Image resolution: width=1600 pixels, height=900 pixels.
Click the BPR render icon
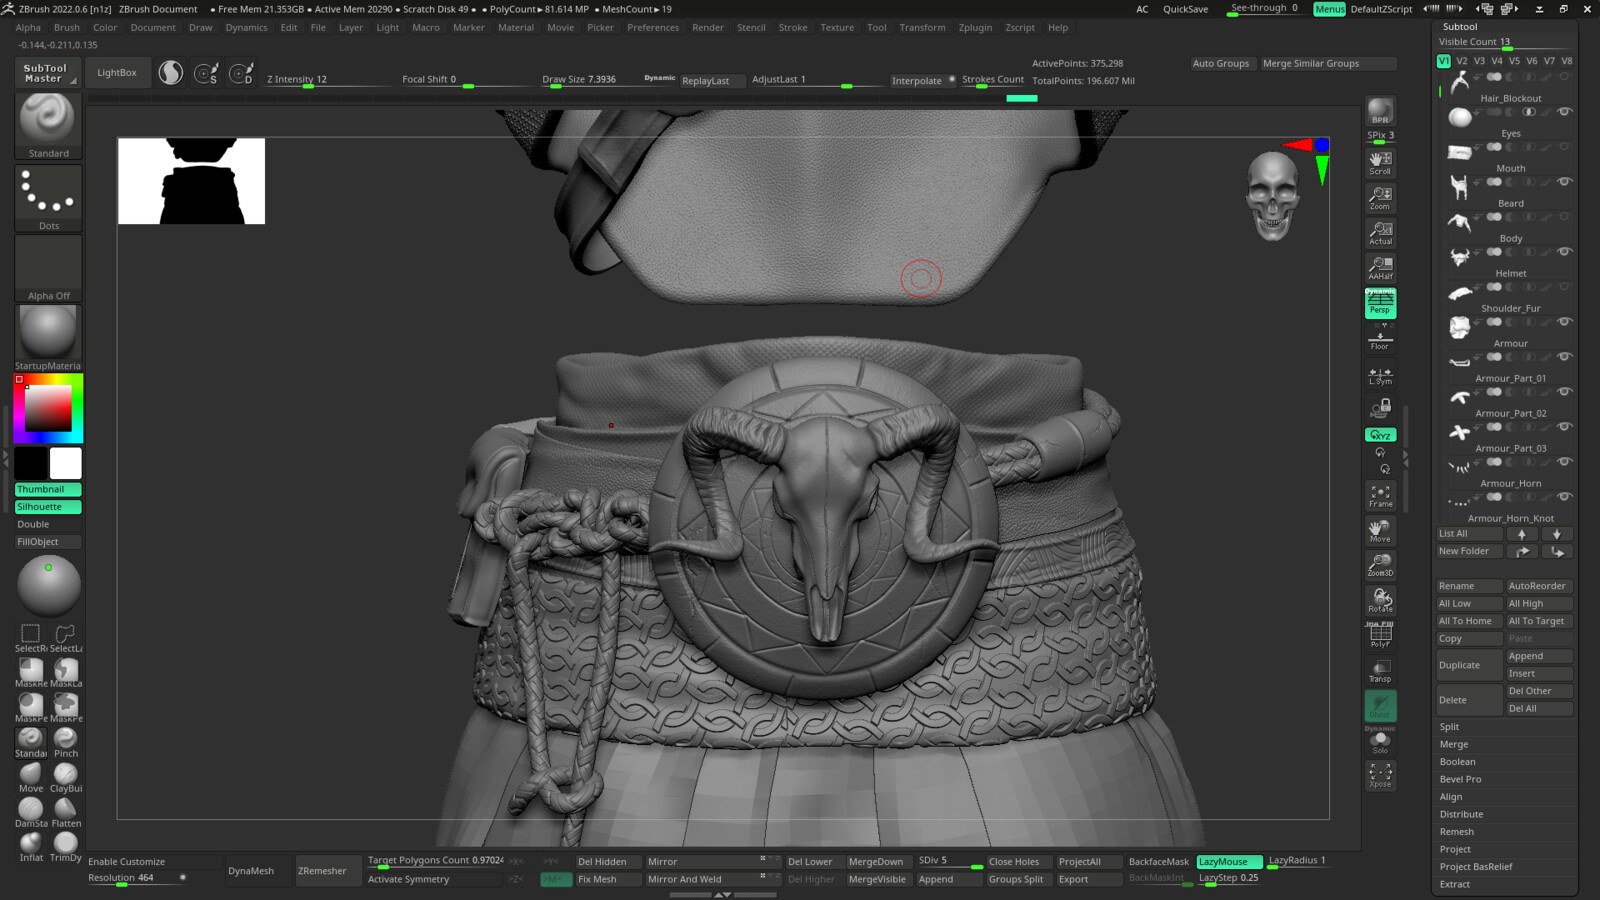[1380, 111]
